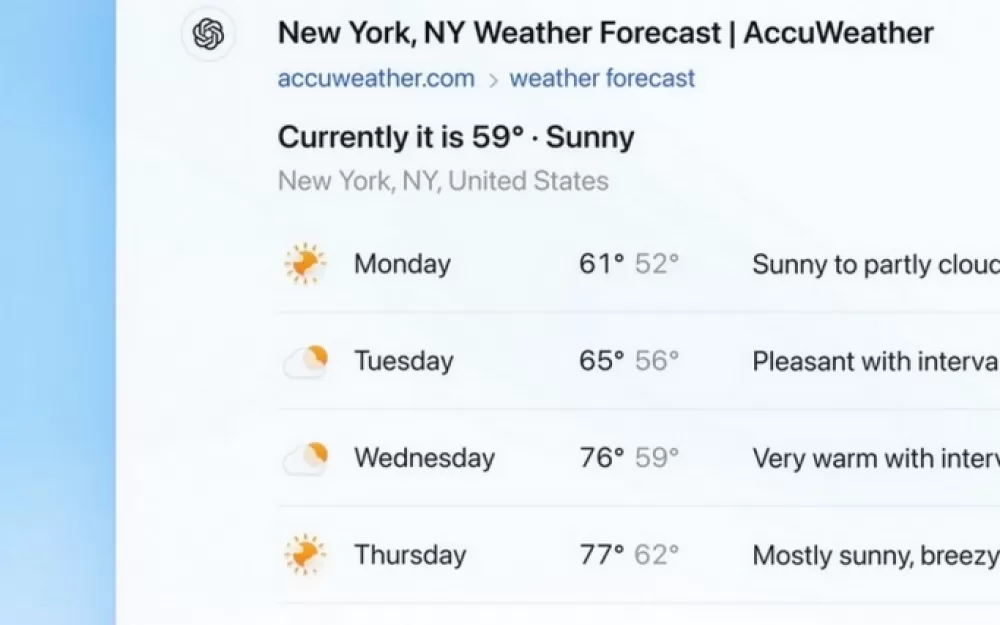Click the ChatGPT logo icon
The height and width of the screenshot is (625, 1000).
pyautogui.click(x=208, y=35)
